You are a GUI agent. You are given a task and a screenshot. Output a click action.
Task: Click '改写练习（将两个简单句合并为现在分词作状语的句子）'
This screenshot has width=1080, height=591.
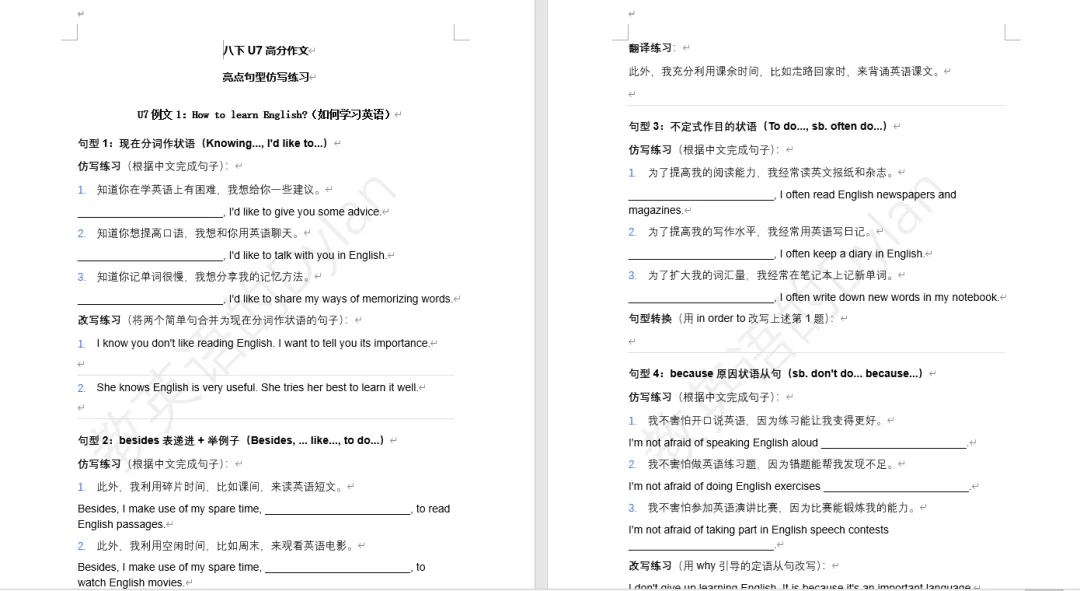point(214,320)
